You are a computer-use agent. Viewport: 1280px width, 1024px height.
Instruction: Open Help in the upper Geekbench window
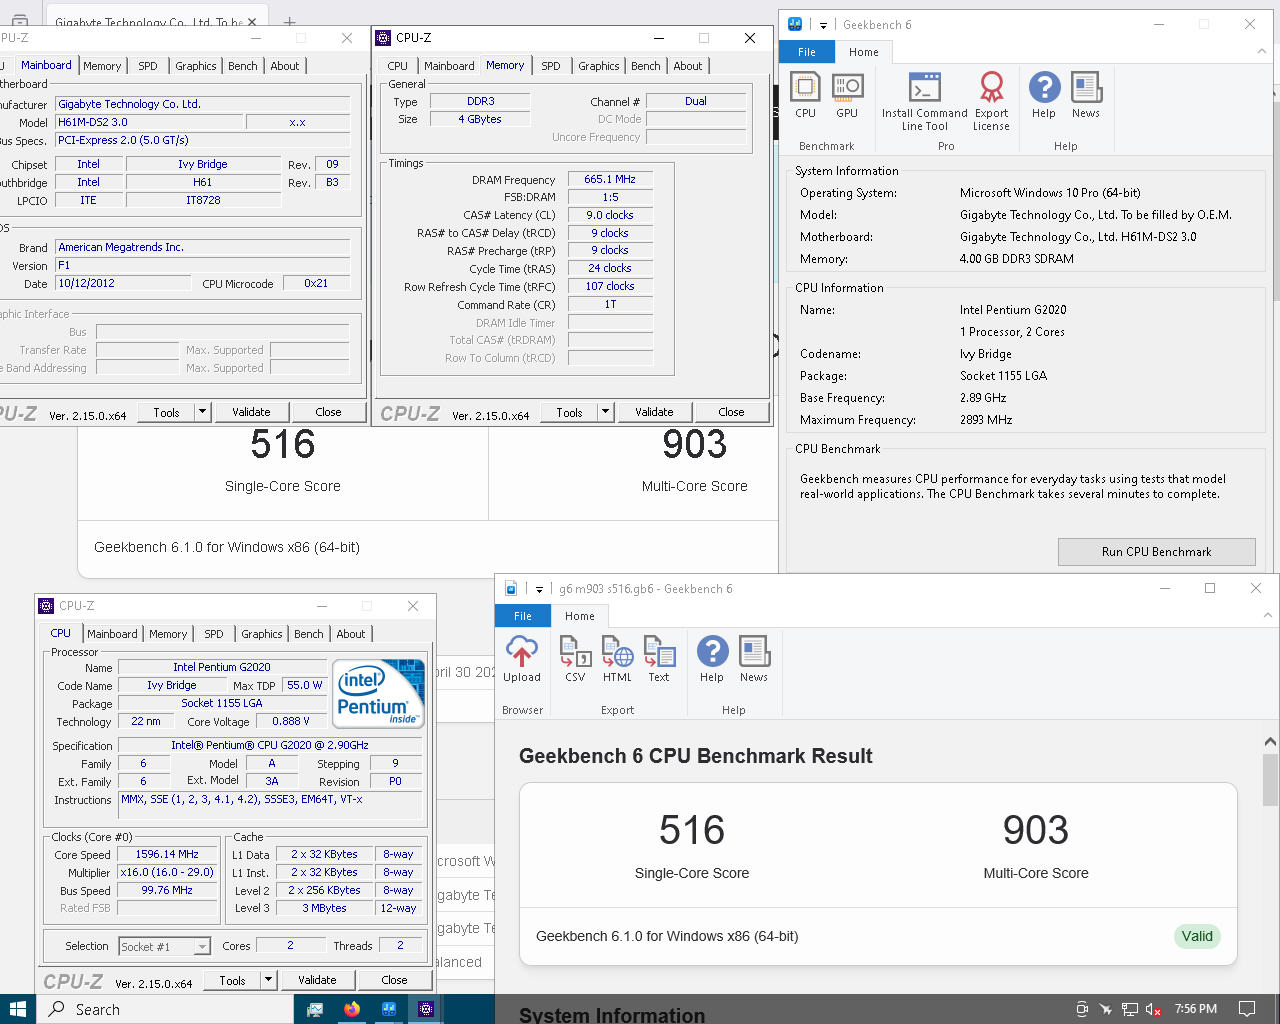coord(1044,95)
